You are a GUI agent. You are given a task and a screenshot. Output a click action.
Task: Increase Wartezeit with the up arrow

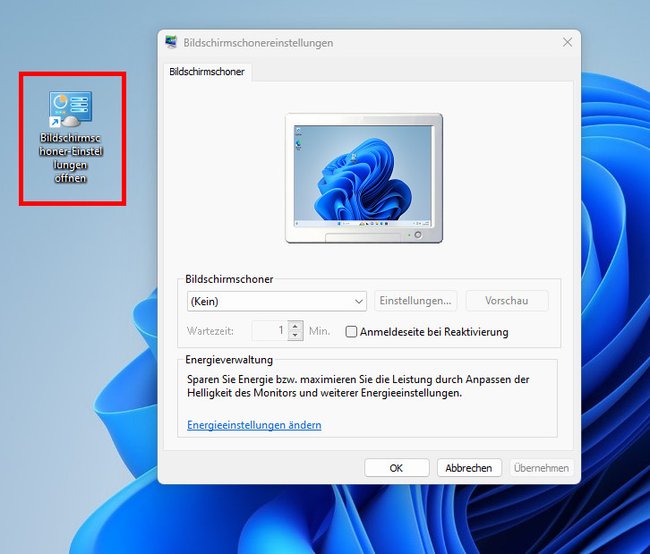pos(295,326)
